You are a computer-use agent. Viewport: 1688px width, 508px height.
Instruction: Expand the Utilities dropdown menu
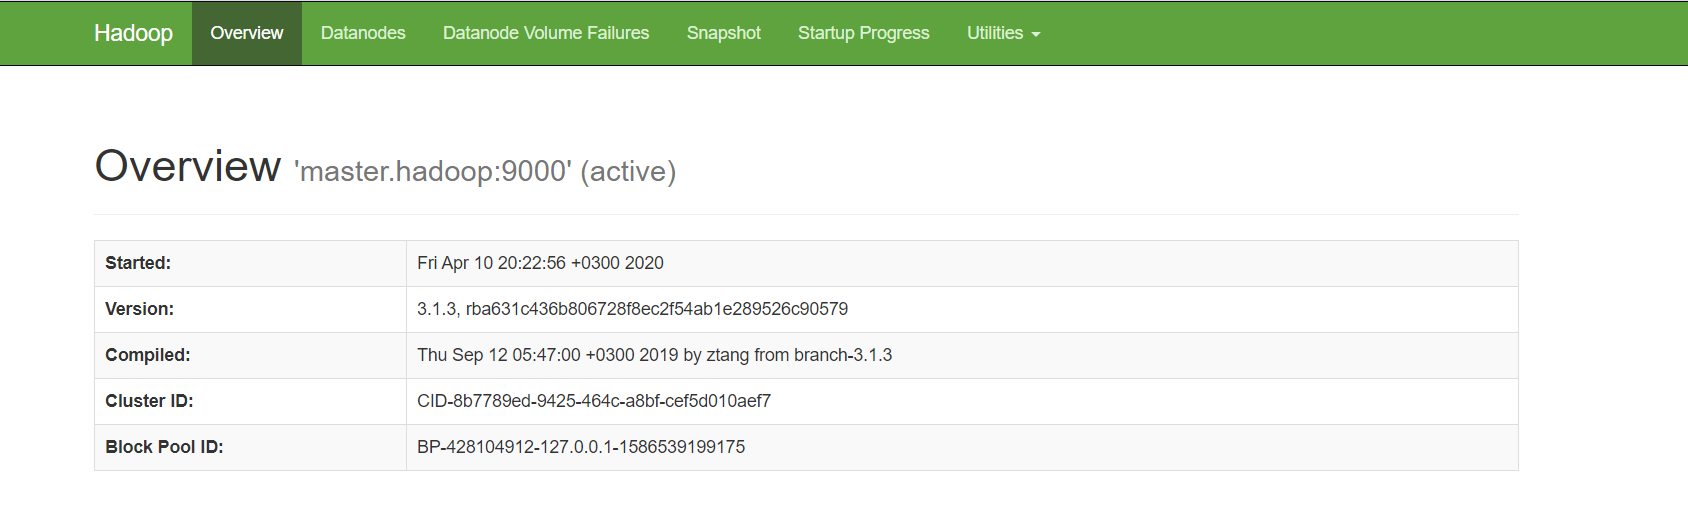(1003, 33)
